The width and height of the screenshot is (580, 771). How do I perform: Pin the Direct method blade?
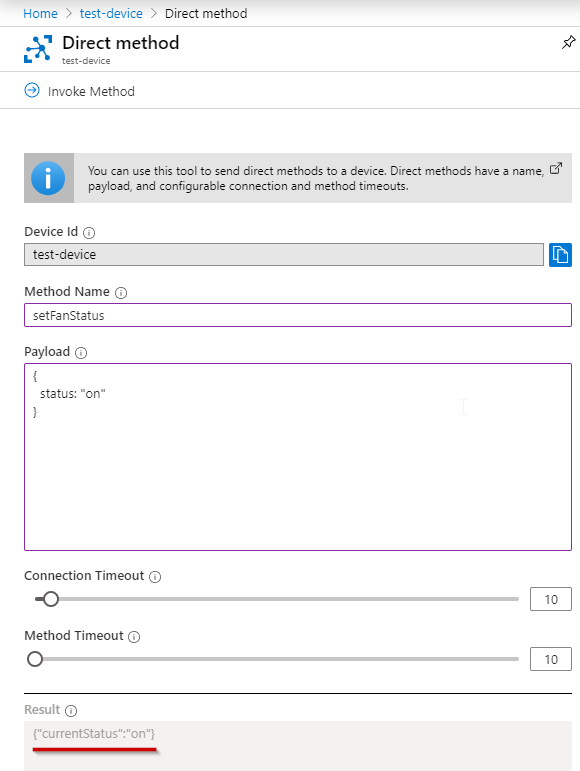568,42
